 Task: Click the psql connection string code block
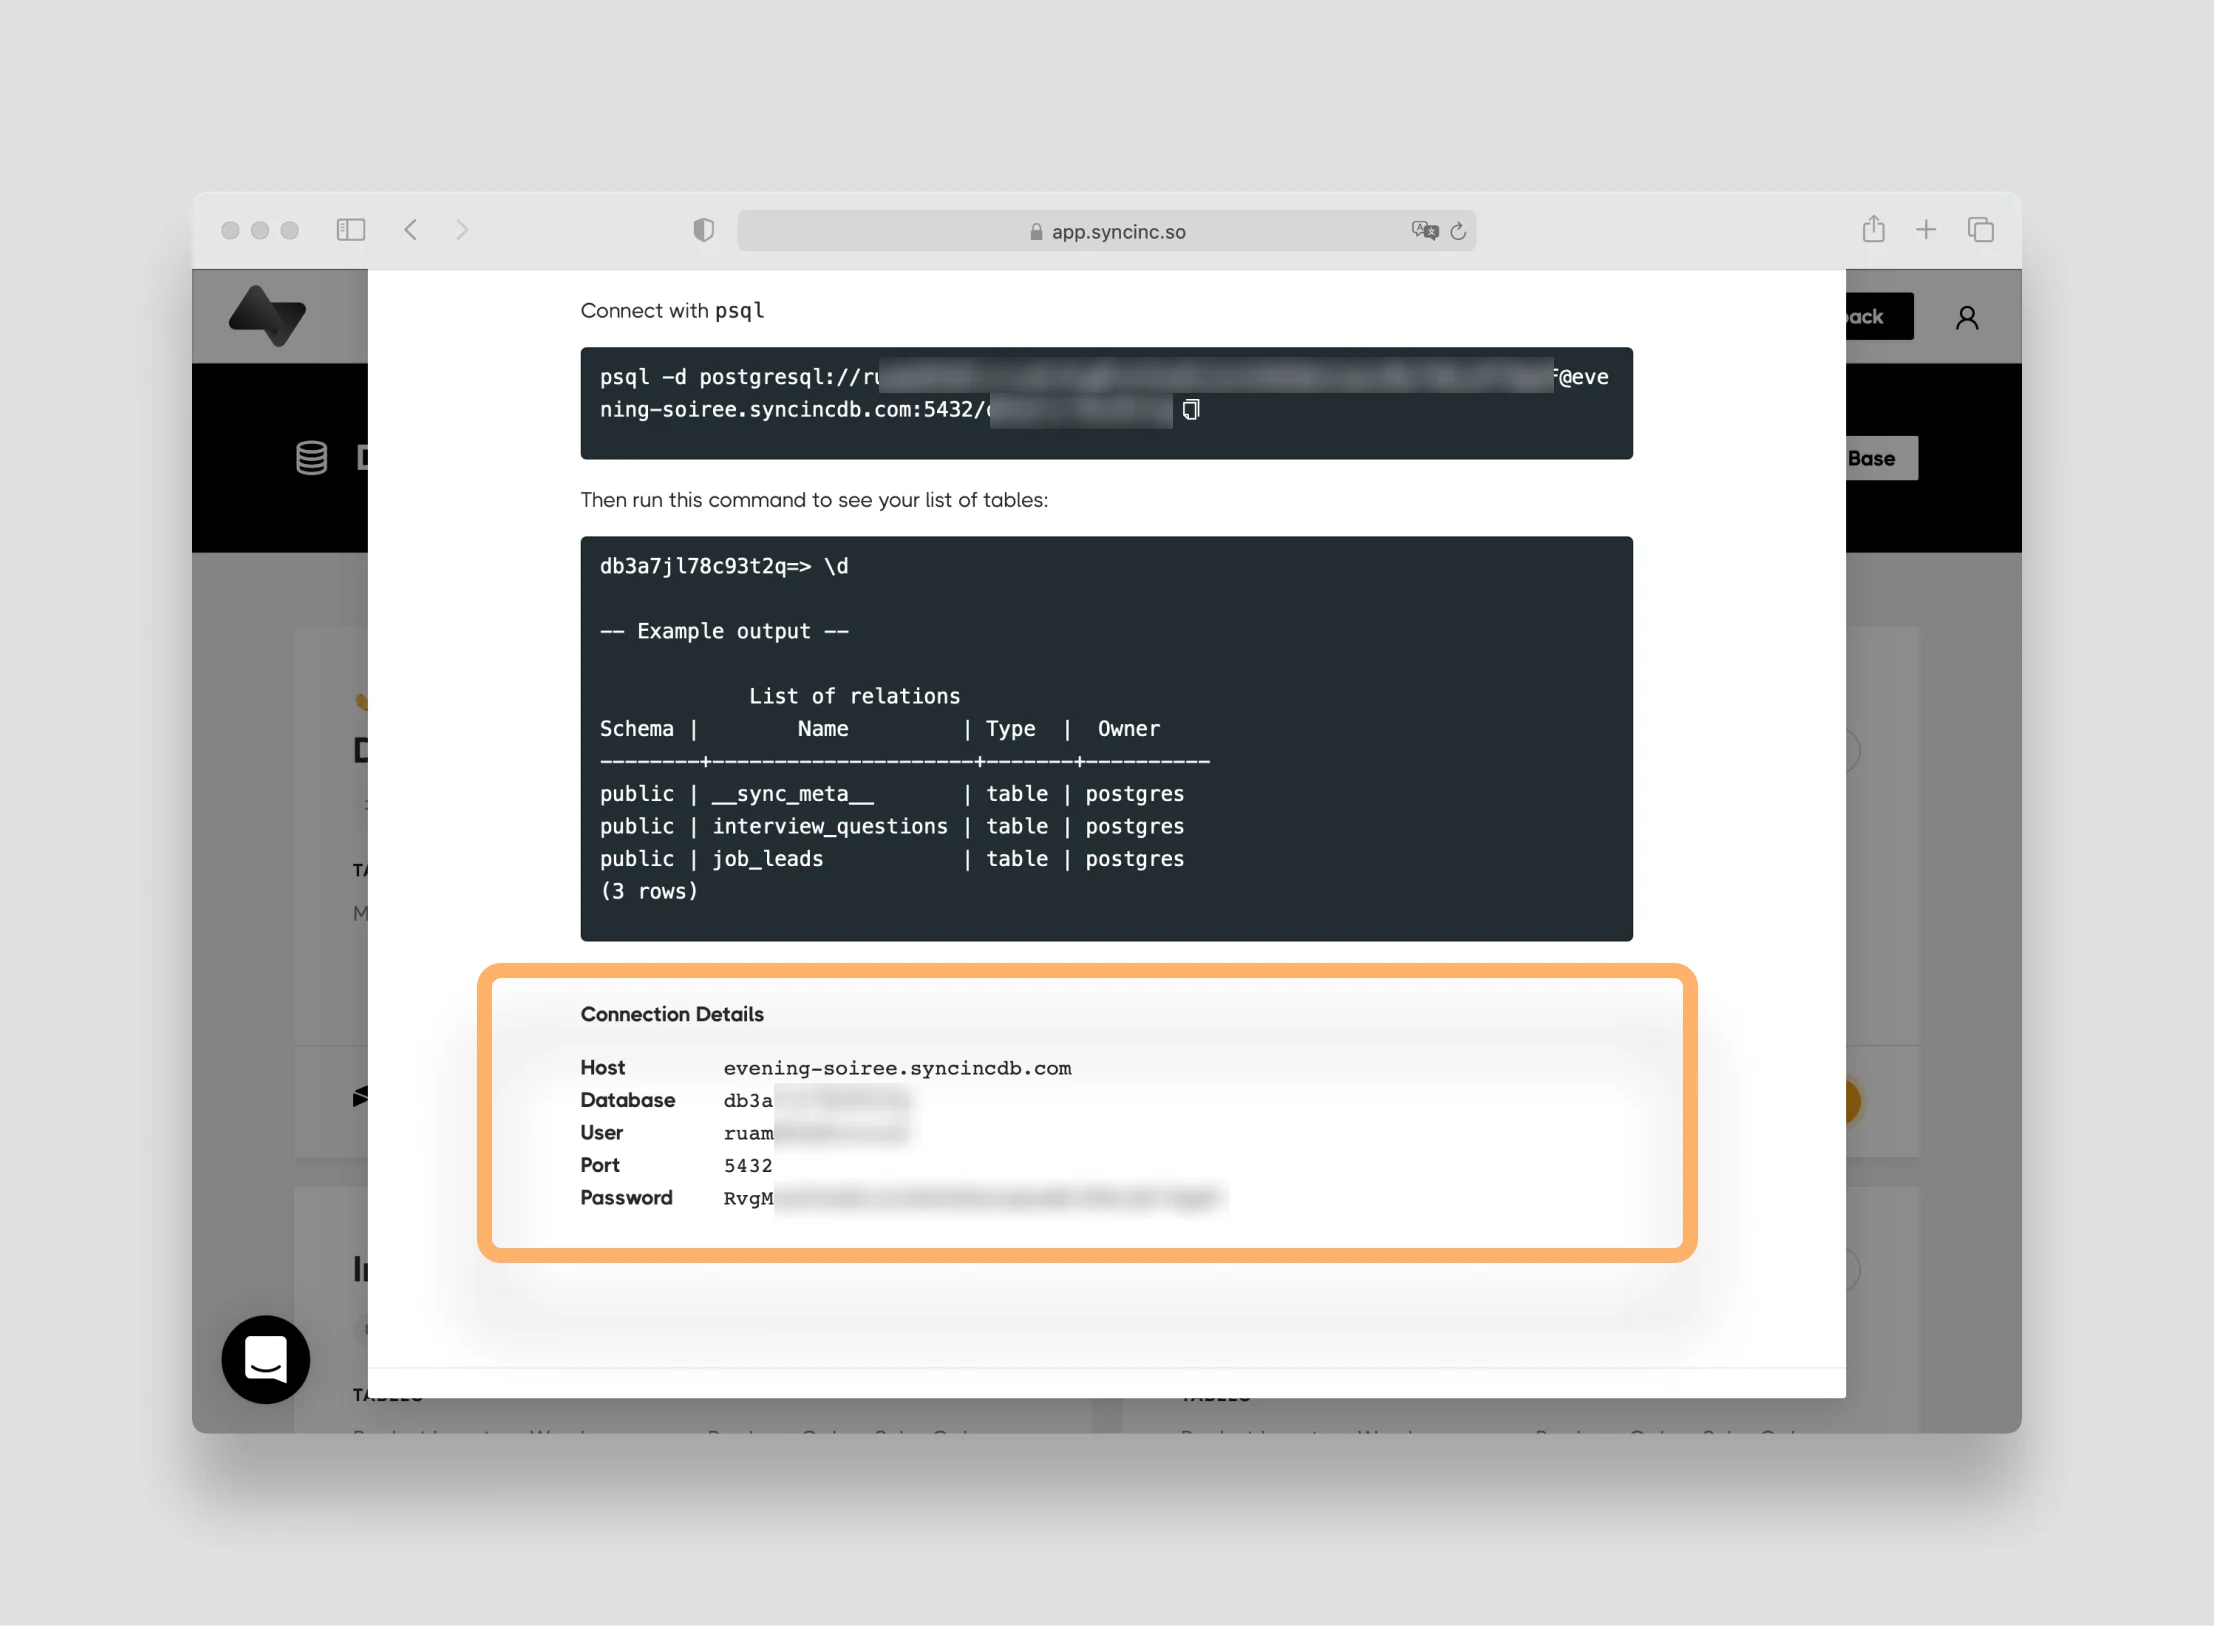[x=1106, y=403]
